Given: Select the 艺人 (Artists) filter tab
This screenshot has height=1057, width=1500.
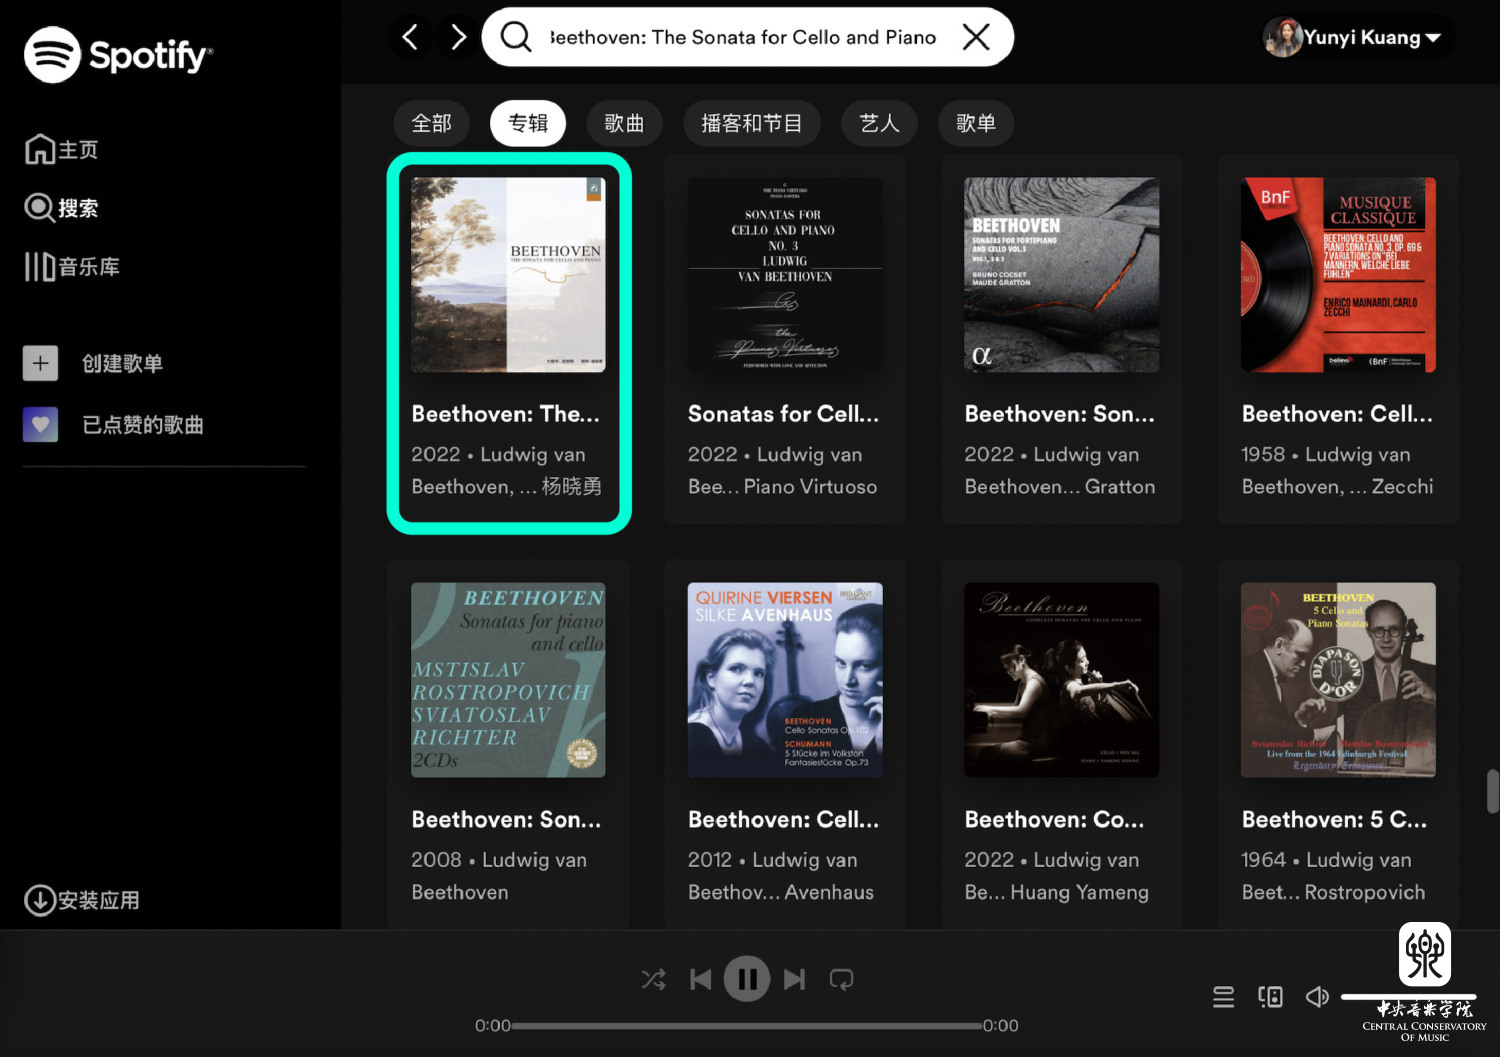Looking at the screenshot, I should point(879,123).
